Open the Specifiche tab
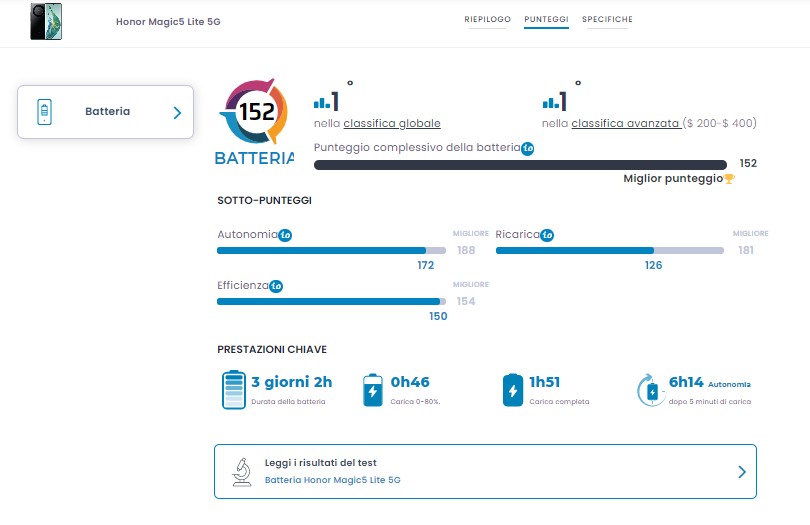The height and width of the screenshot is (525, 810). click(x=607, y=20)
